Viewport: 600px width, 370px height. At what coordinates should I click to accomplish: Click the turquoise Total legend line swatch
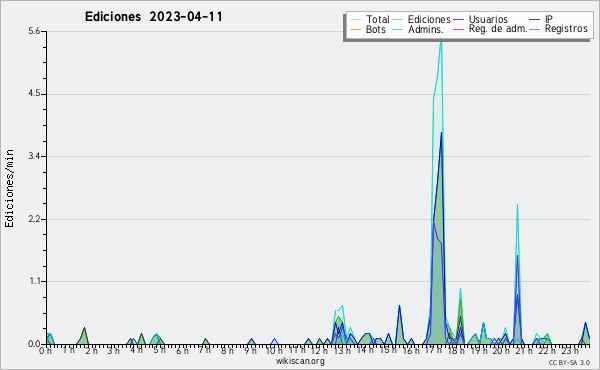pos(355,20)
